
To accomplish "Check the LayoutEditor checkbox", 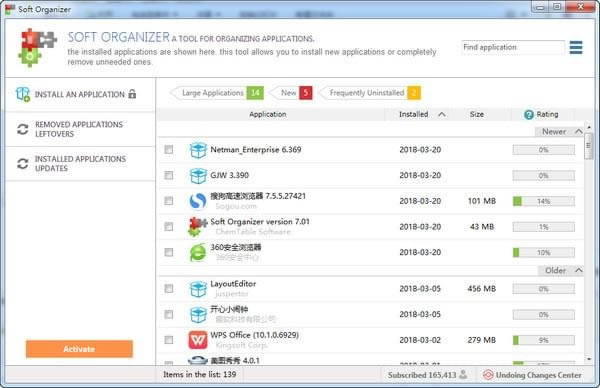I will [168, 289].
